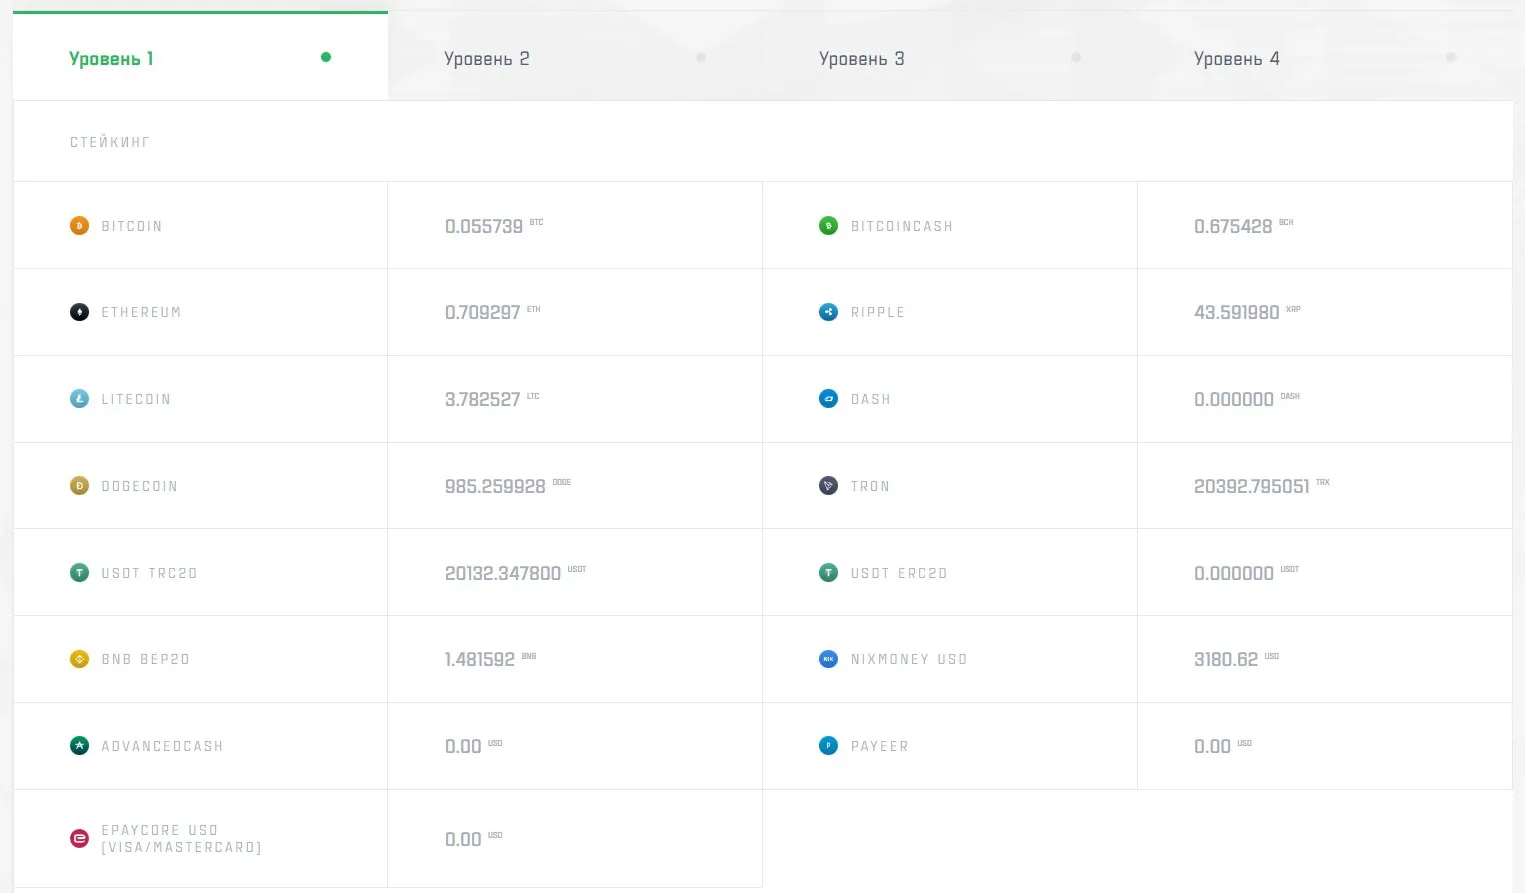Open the Уровень 3 tab
The height and width of the screenshot is (893, 1525).
click(x=950, y=56)
